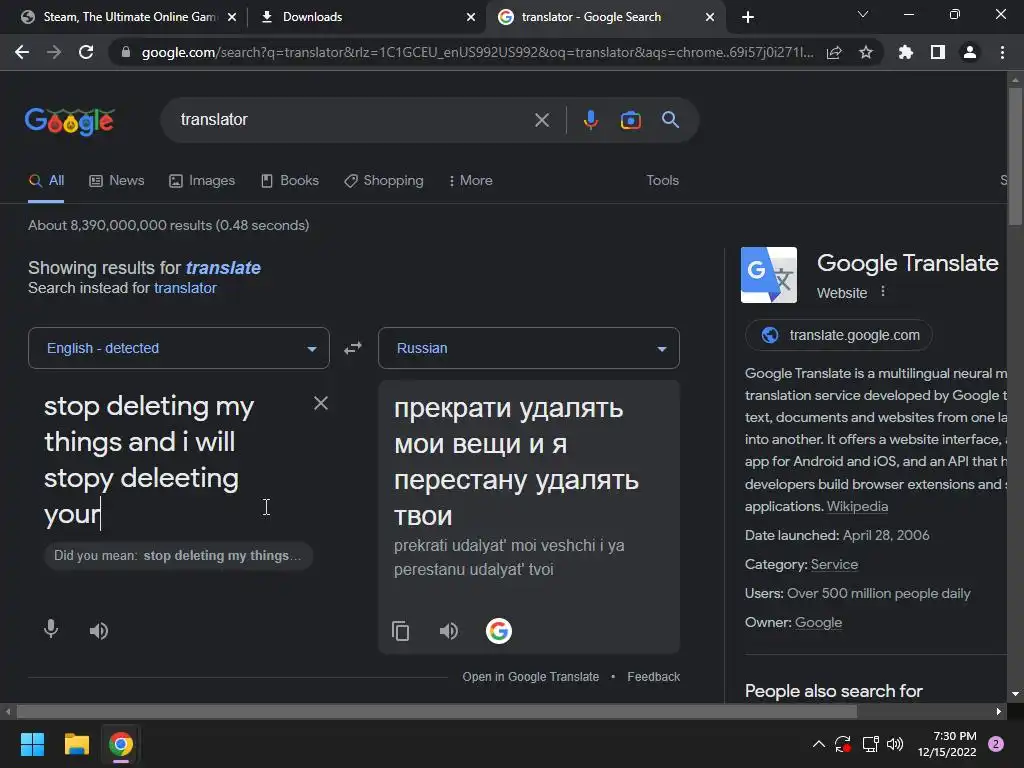Open search by image camera icon
The height and width of the screenshot is (768, 1024).
630,120
